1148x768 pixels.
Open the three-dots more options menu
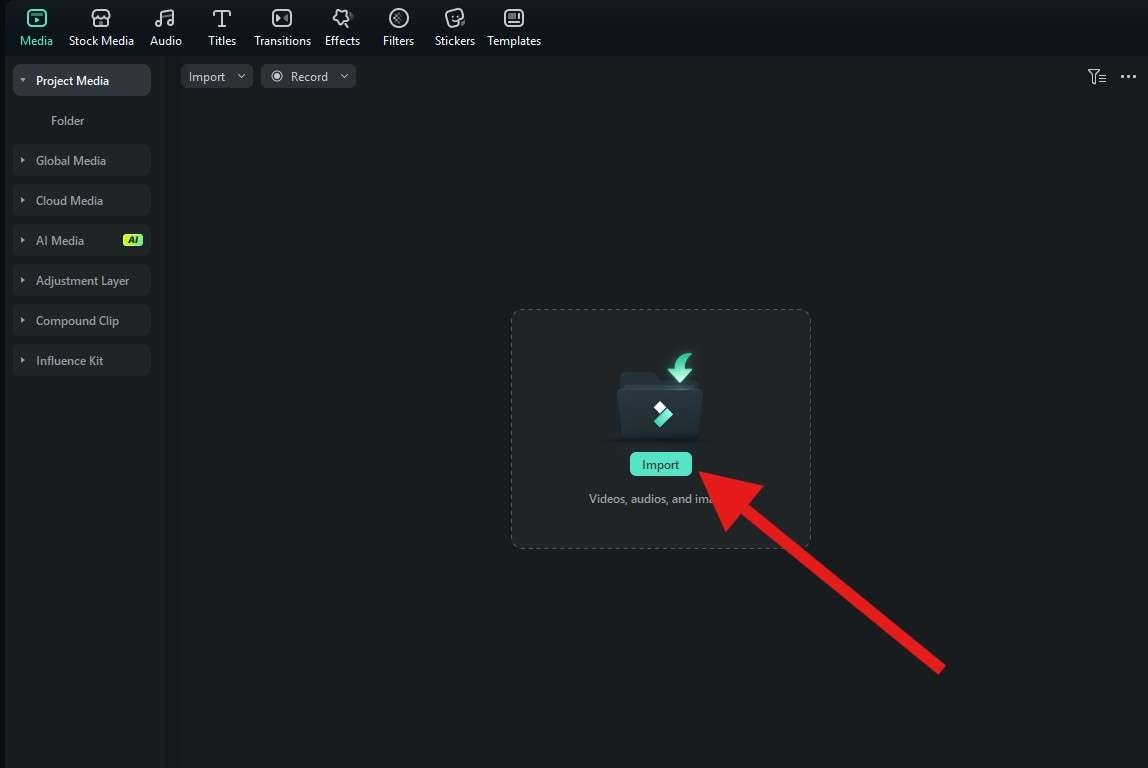pyautogui.click(x=1128, y=76)
